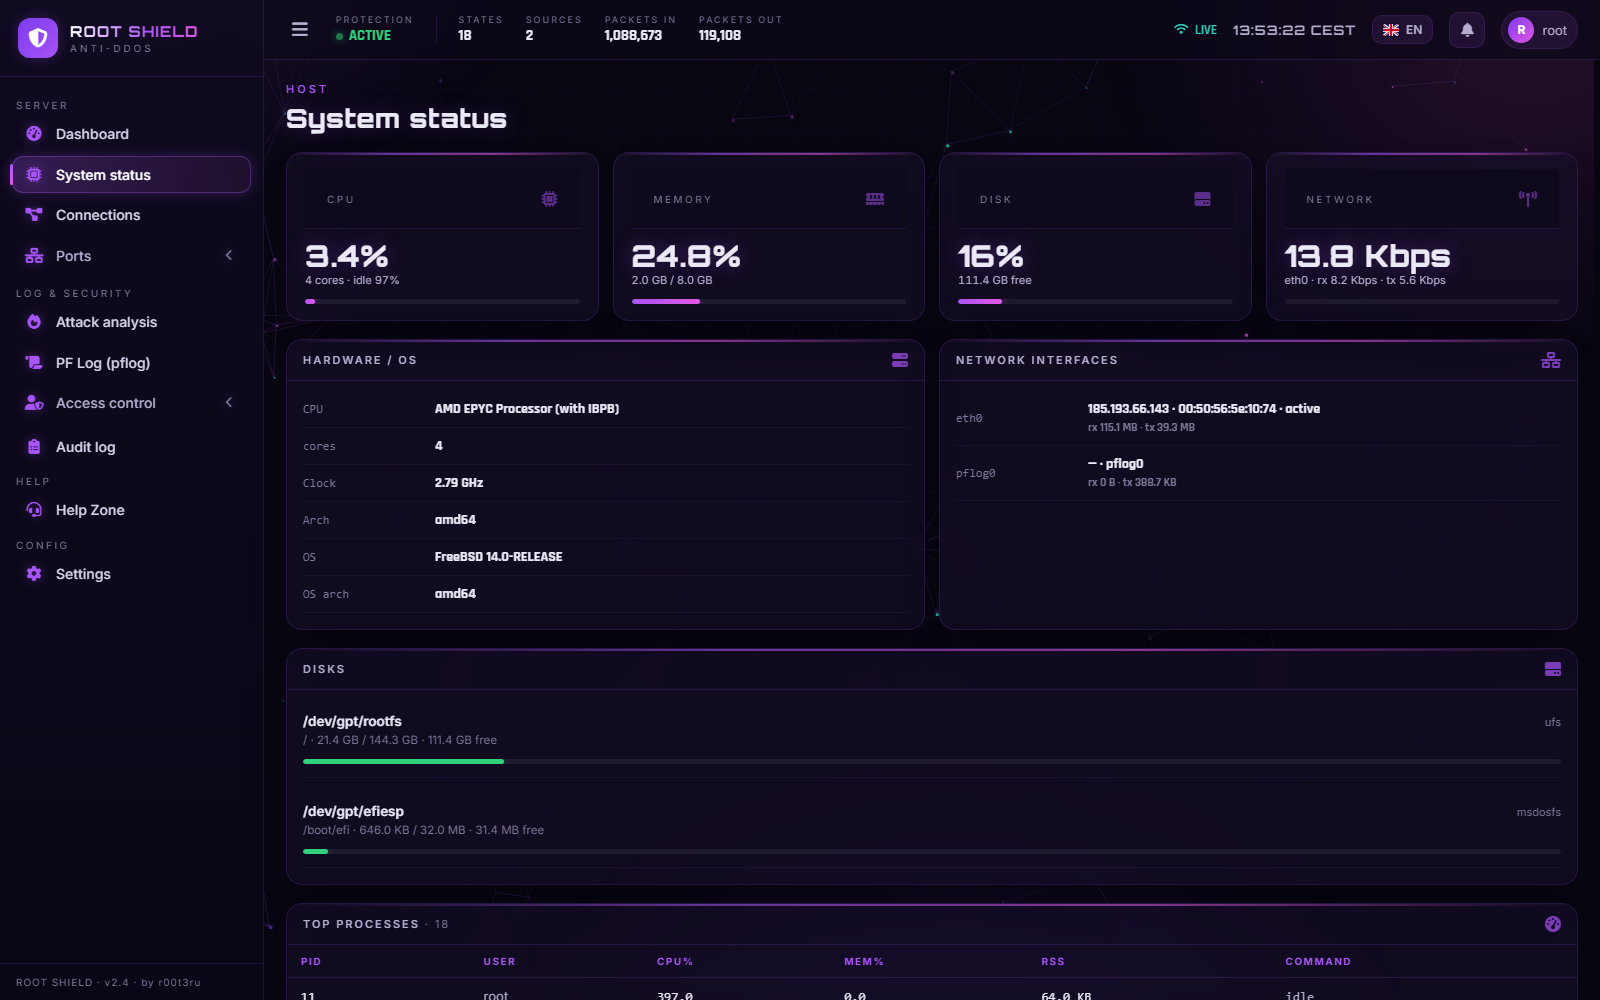The height and width of the screenshot is (1000, 1600).
Task: Click the Hardware / OS server icon
Action: 900,360
